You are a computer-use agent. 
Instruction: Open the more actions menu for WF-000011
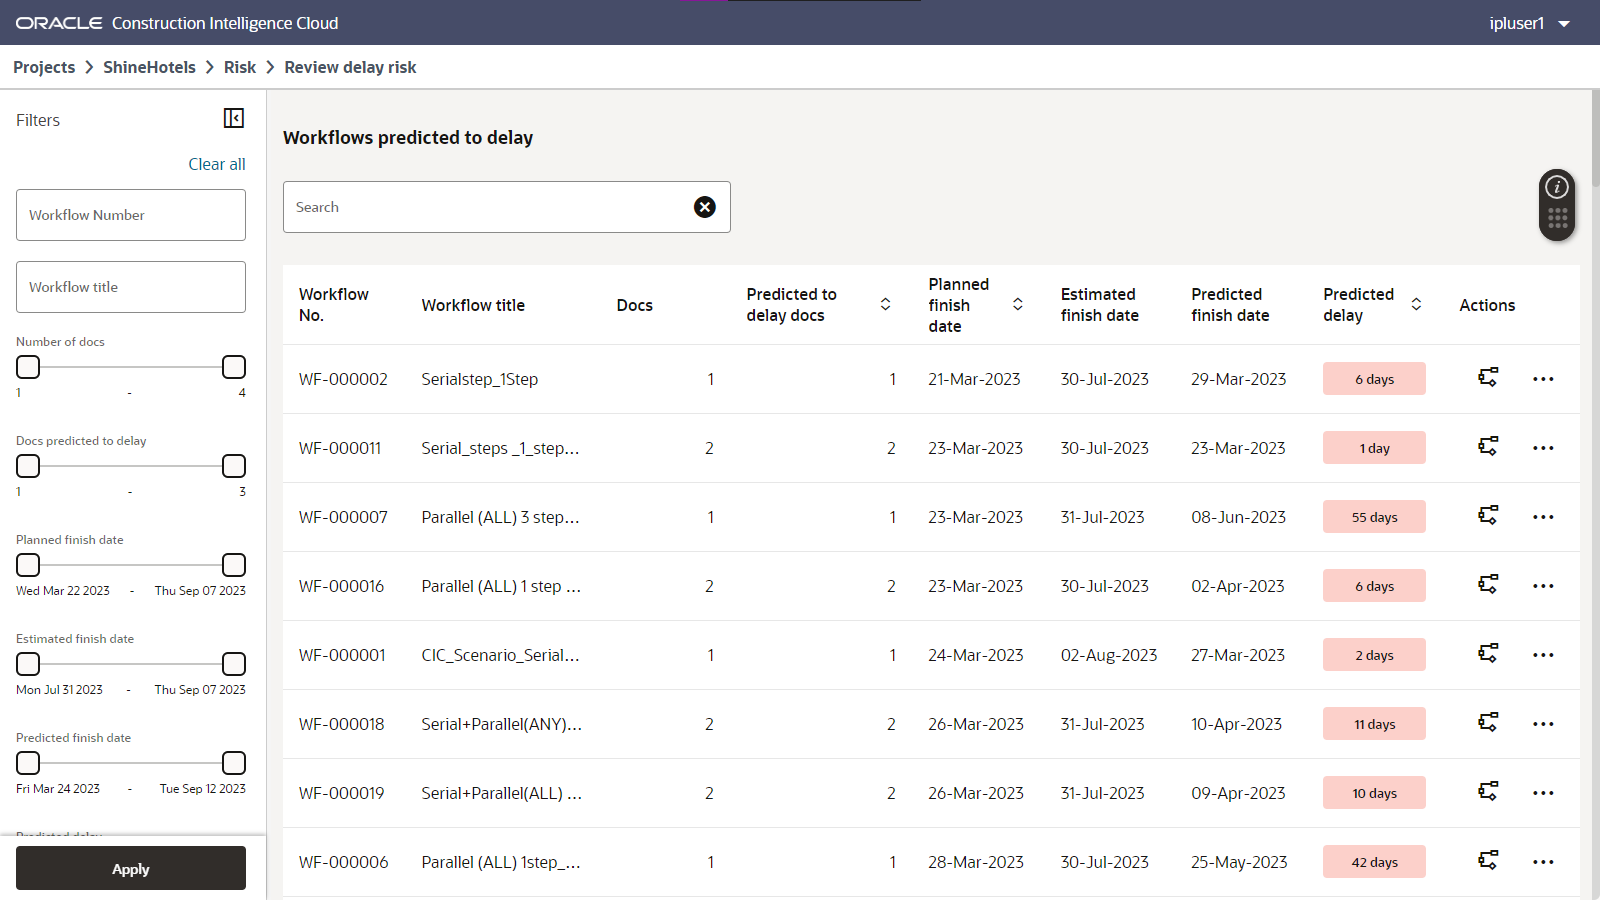coord(1542,447)
